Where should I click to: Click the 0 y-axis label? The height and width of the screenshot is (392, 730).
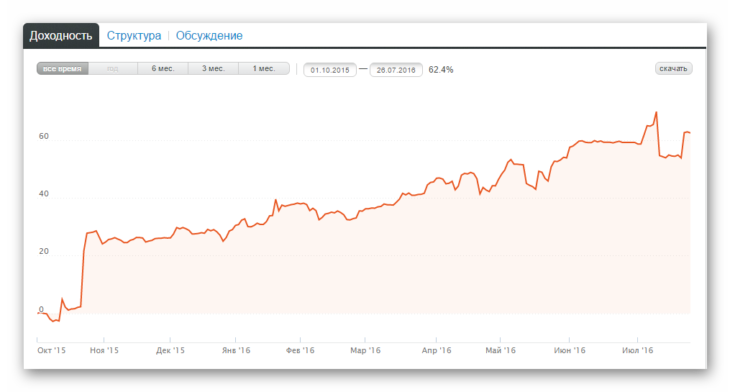tap(41, 309)
